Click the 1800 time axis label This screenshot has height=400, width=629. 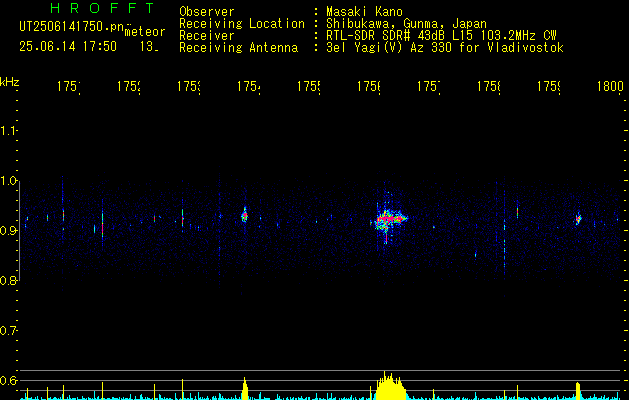[x=610, y=86]
